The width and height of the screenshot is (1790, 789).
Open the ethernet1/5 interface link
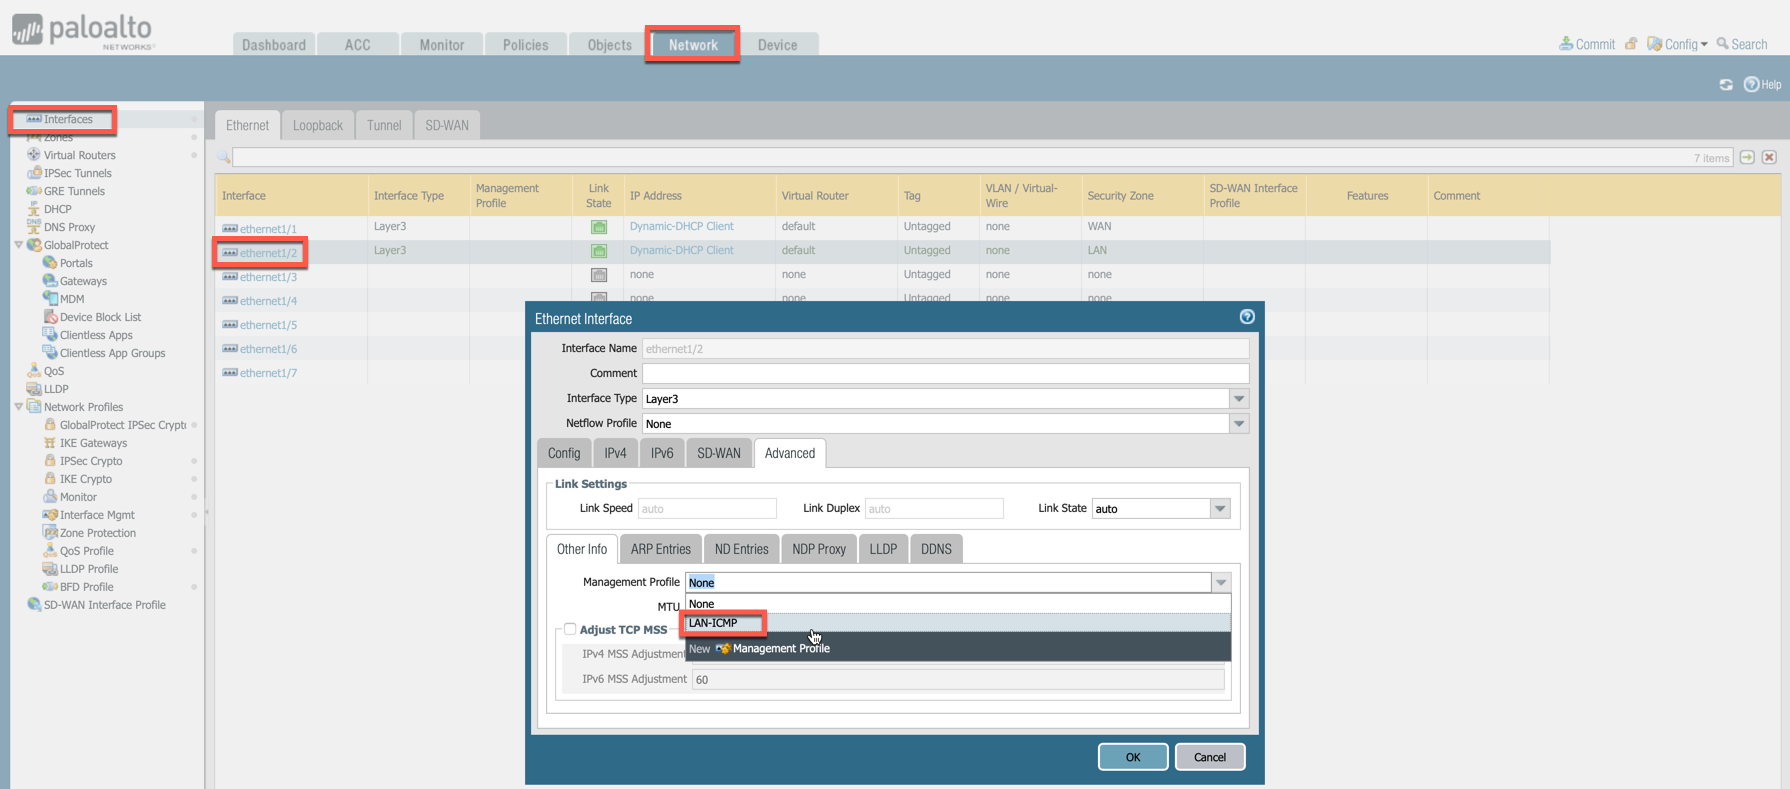point(268,325)
